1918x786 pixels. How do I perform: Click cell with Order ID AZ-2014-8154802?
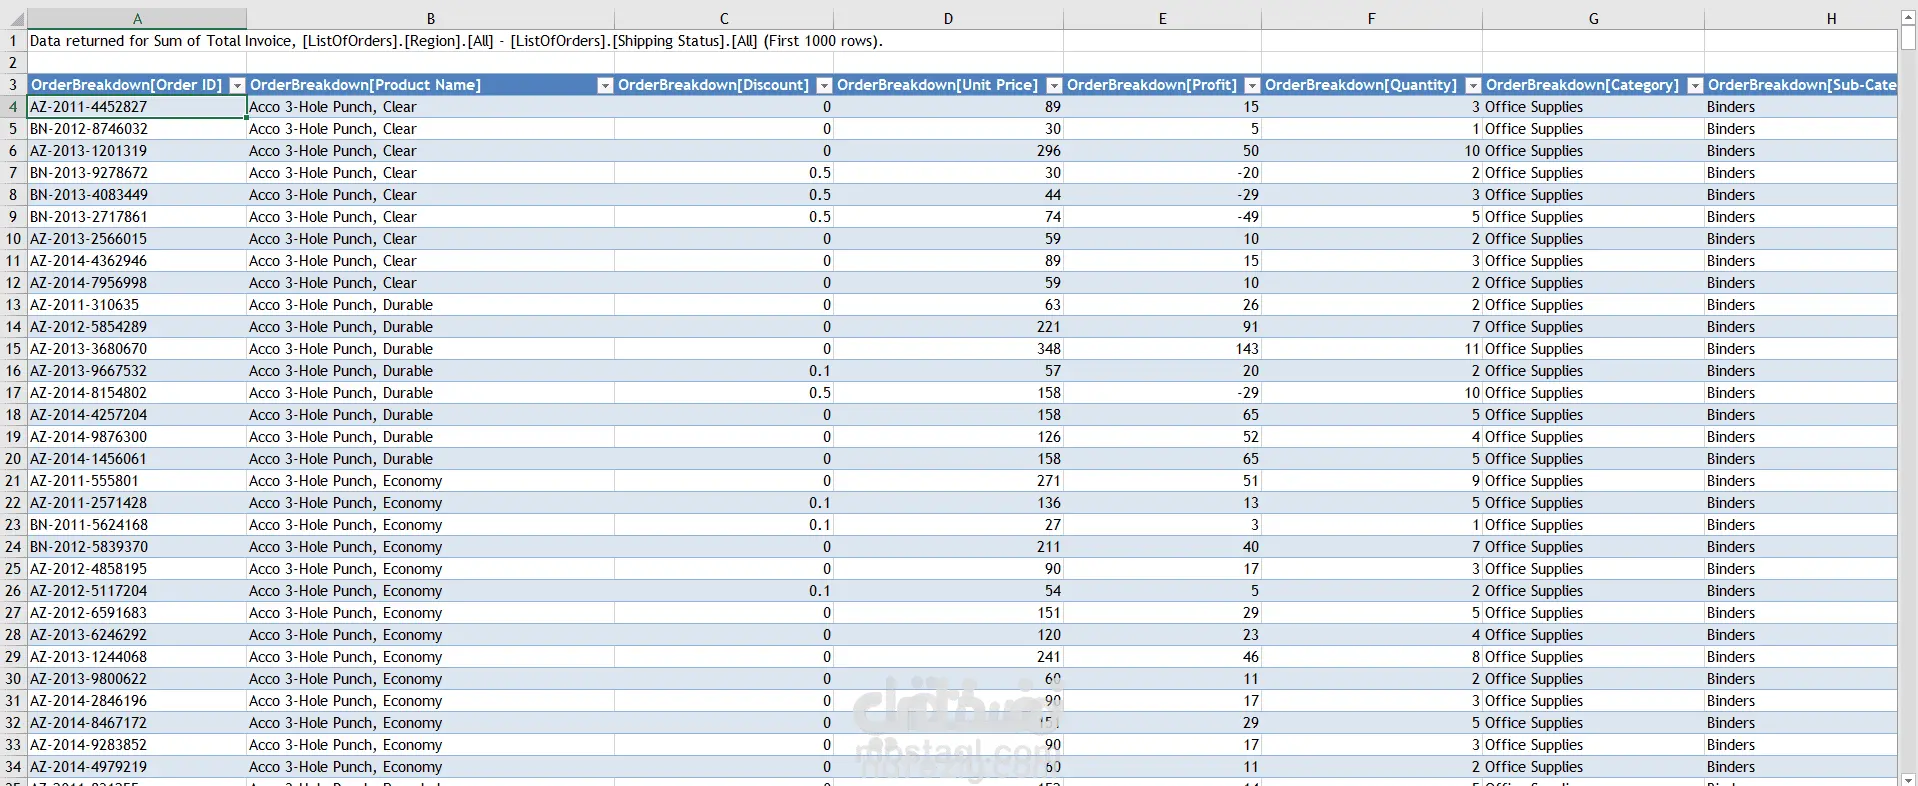(x=137, y=393)
